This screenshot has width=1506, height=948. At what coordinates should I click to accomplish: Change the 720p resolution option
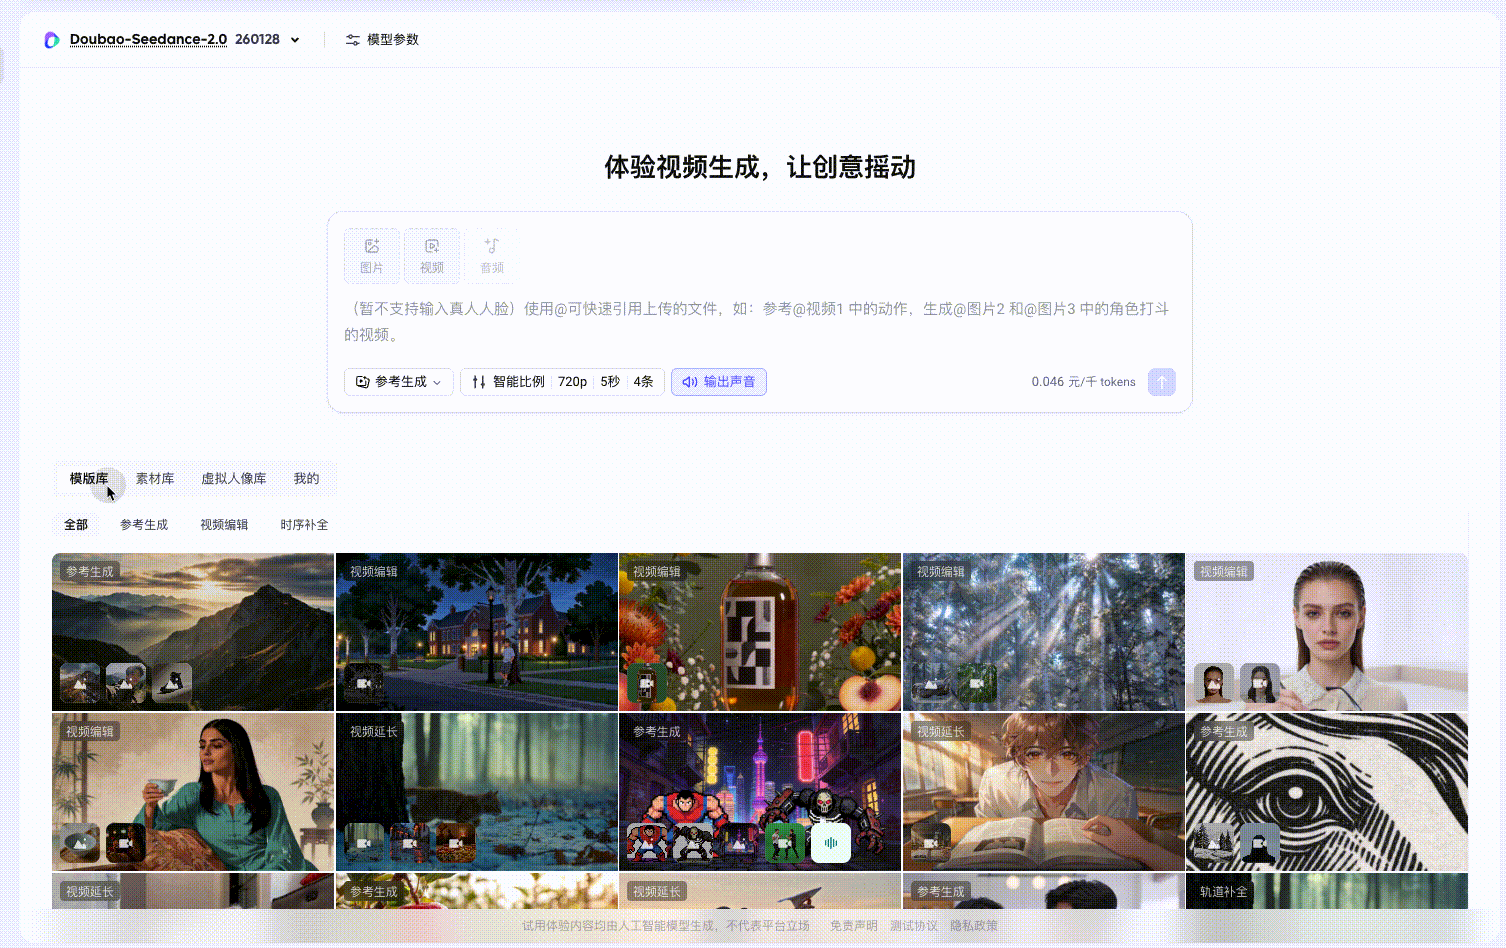pos(572,382)
